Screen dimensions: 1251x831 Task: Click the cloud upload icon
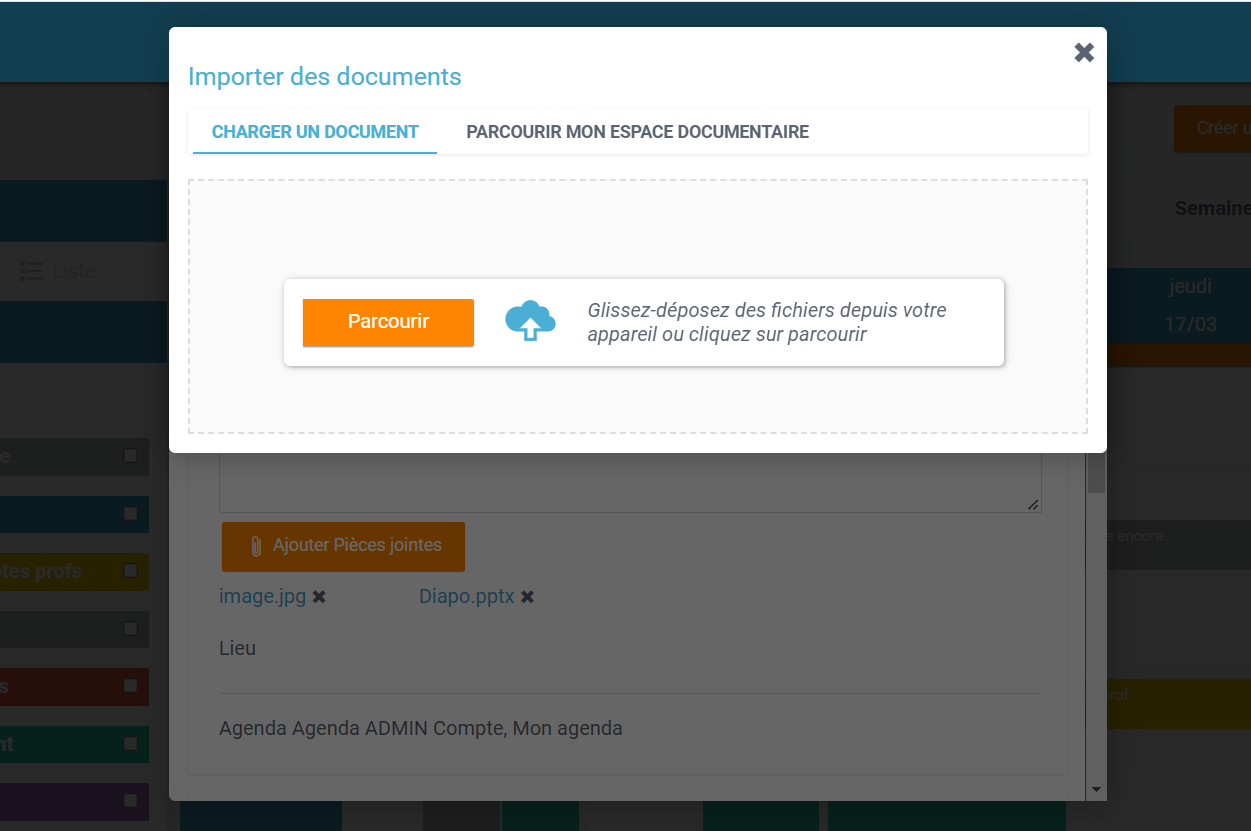(530, 321)
